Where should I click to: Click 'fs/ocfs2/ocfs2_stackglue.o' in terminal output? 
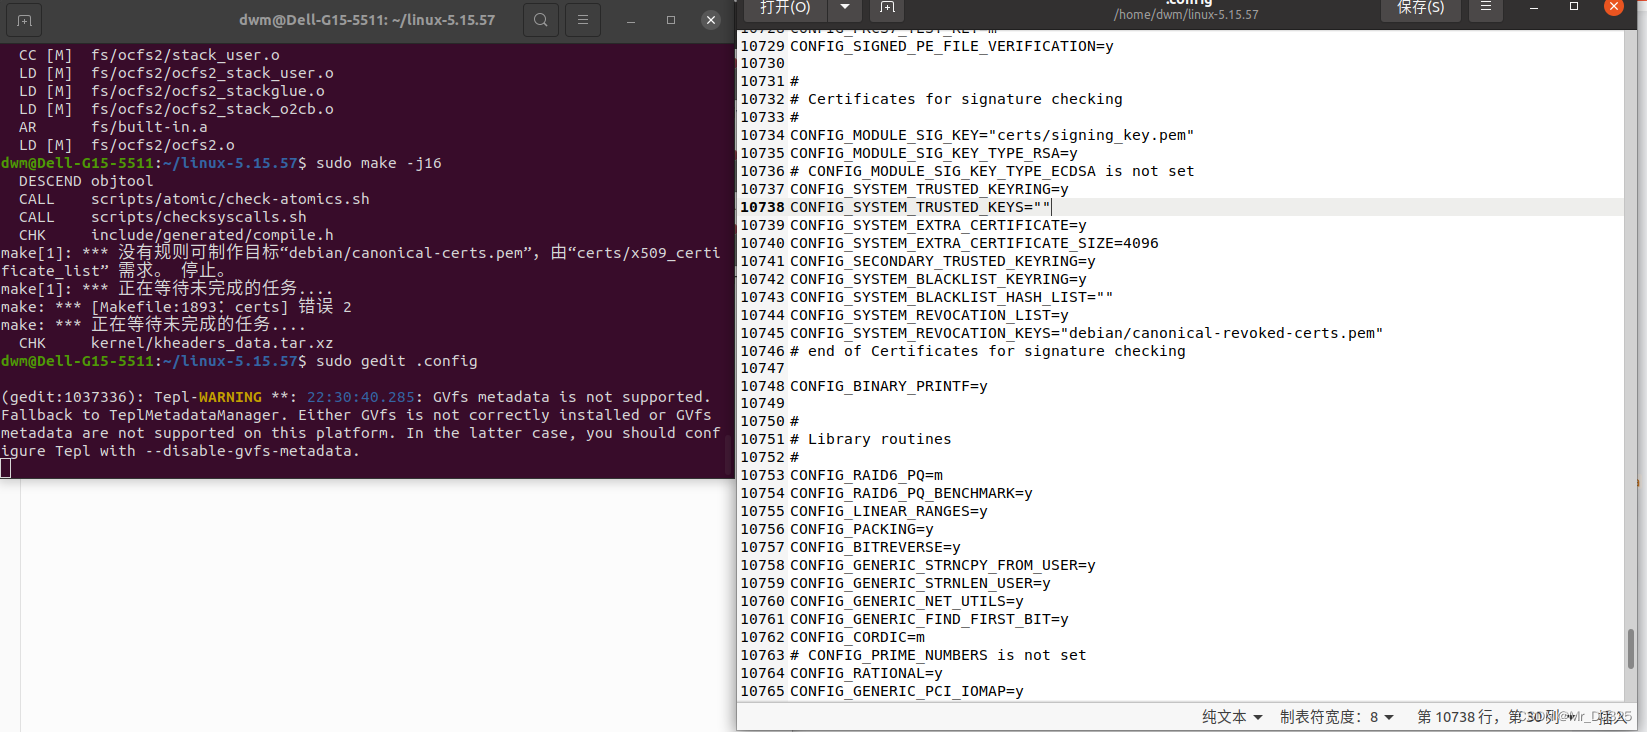pyautogui.click(x=208, y=91)
